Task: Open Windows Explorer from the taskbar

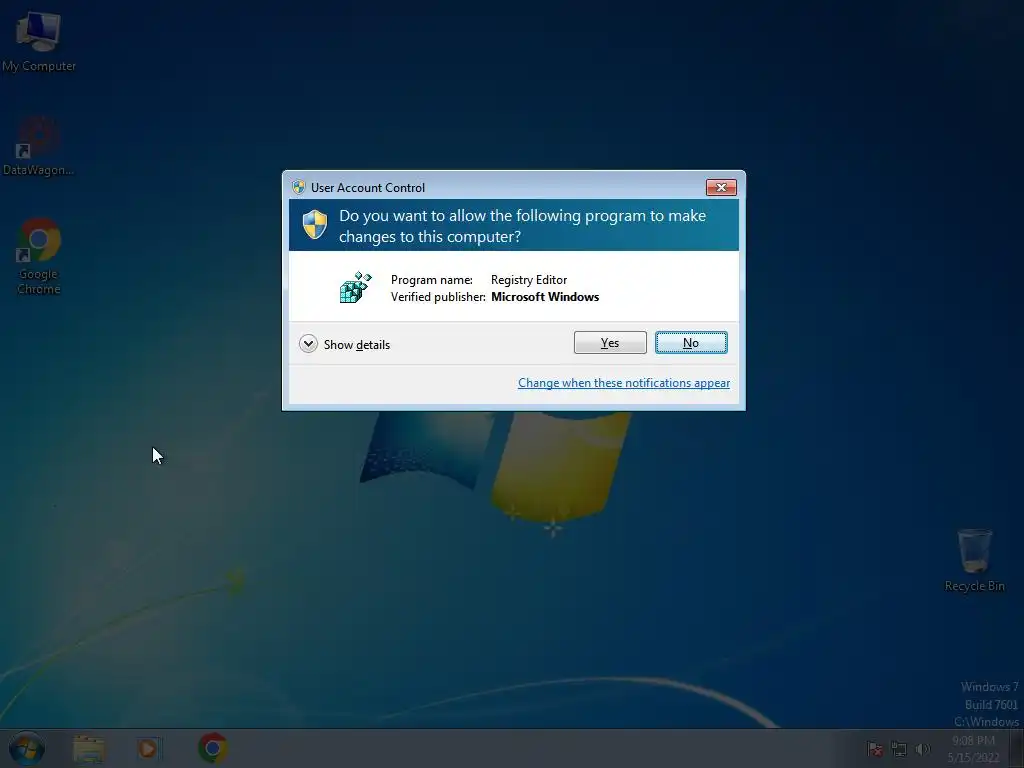Action: pyautogui.click(x=89, y=748)
